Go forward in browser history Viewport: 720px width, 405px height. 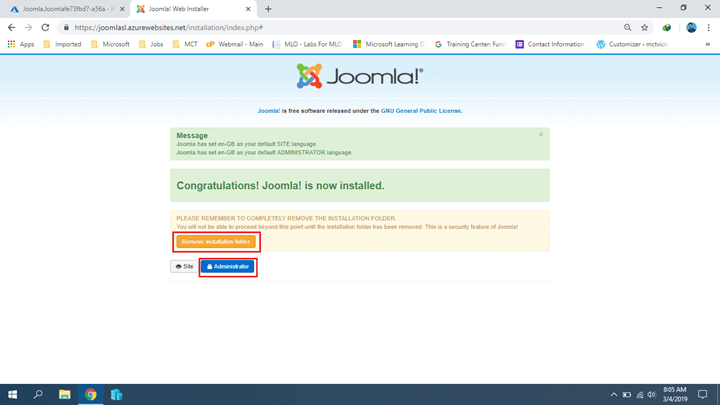28,28
